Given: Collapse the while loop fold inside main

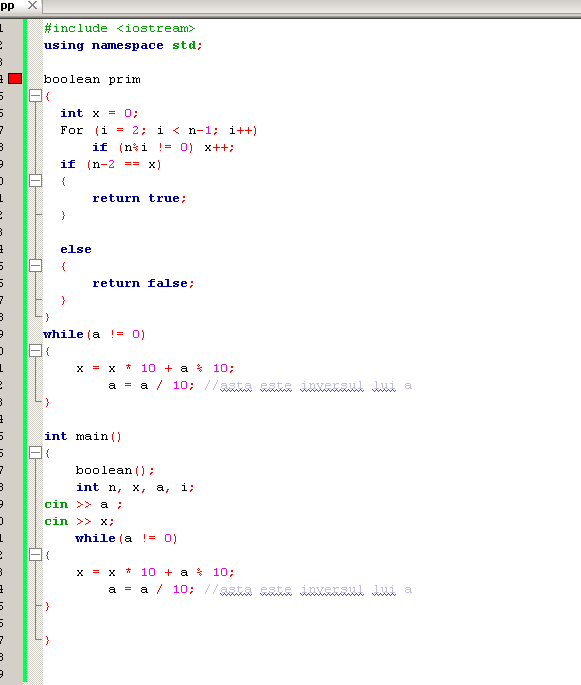Looking at the screenshot, I should tap(35, 555).
